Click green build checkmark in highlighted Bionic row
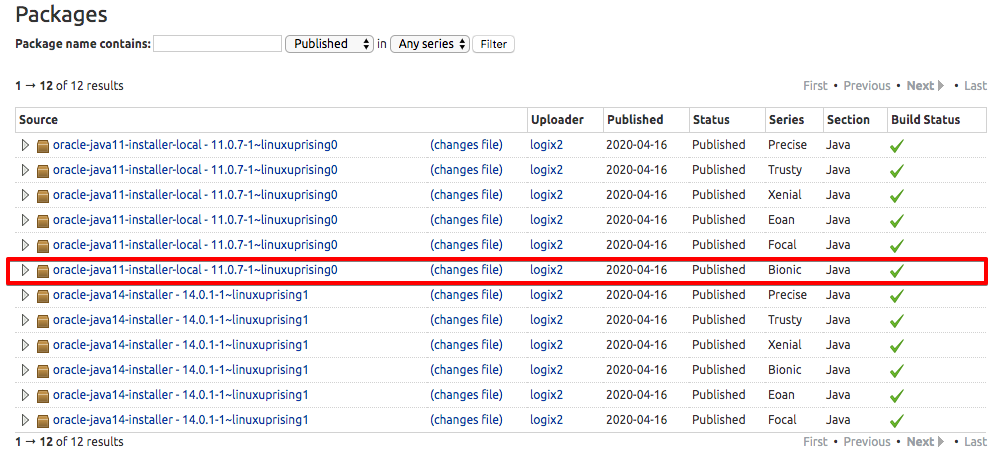1008x469 pixels. 896,271
